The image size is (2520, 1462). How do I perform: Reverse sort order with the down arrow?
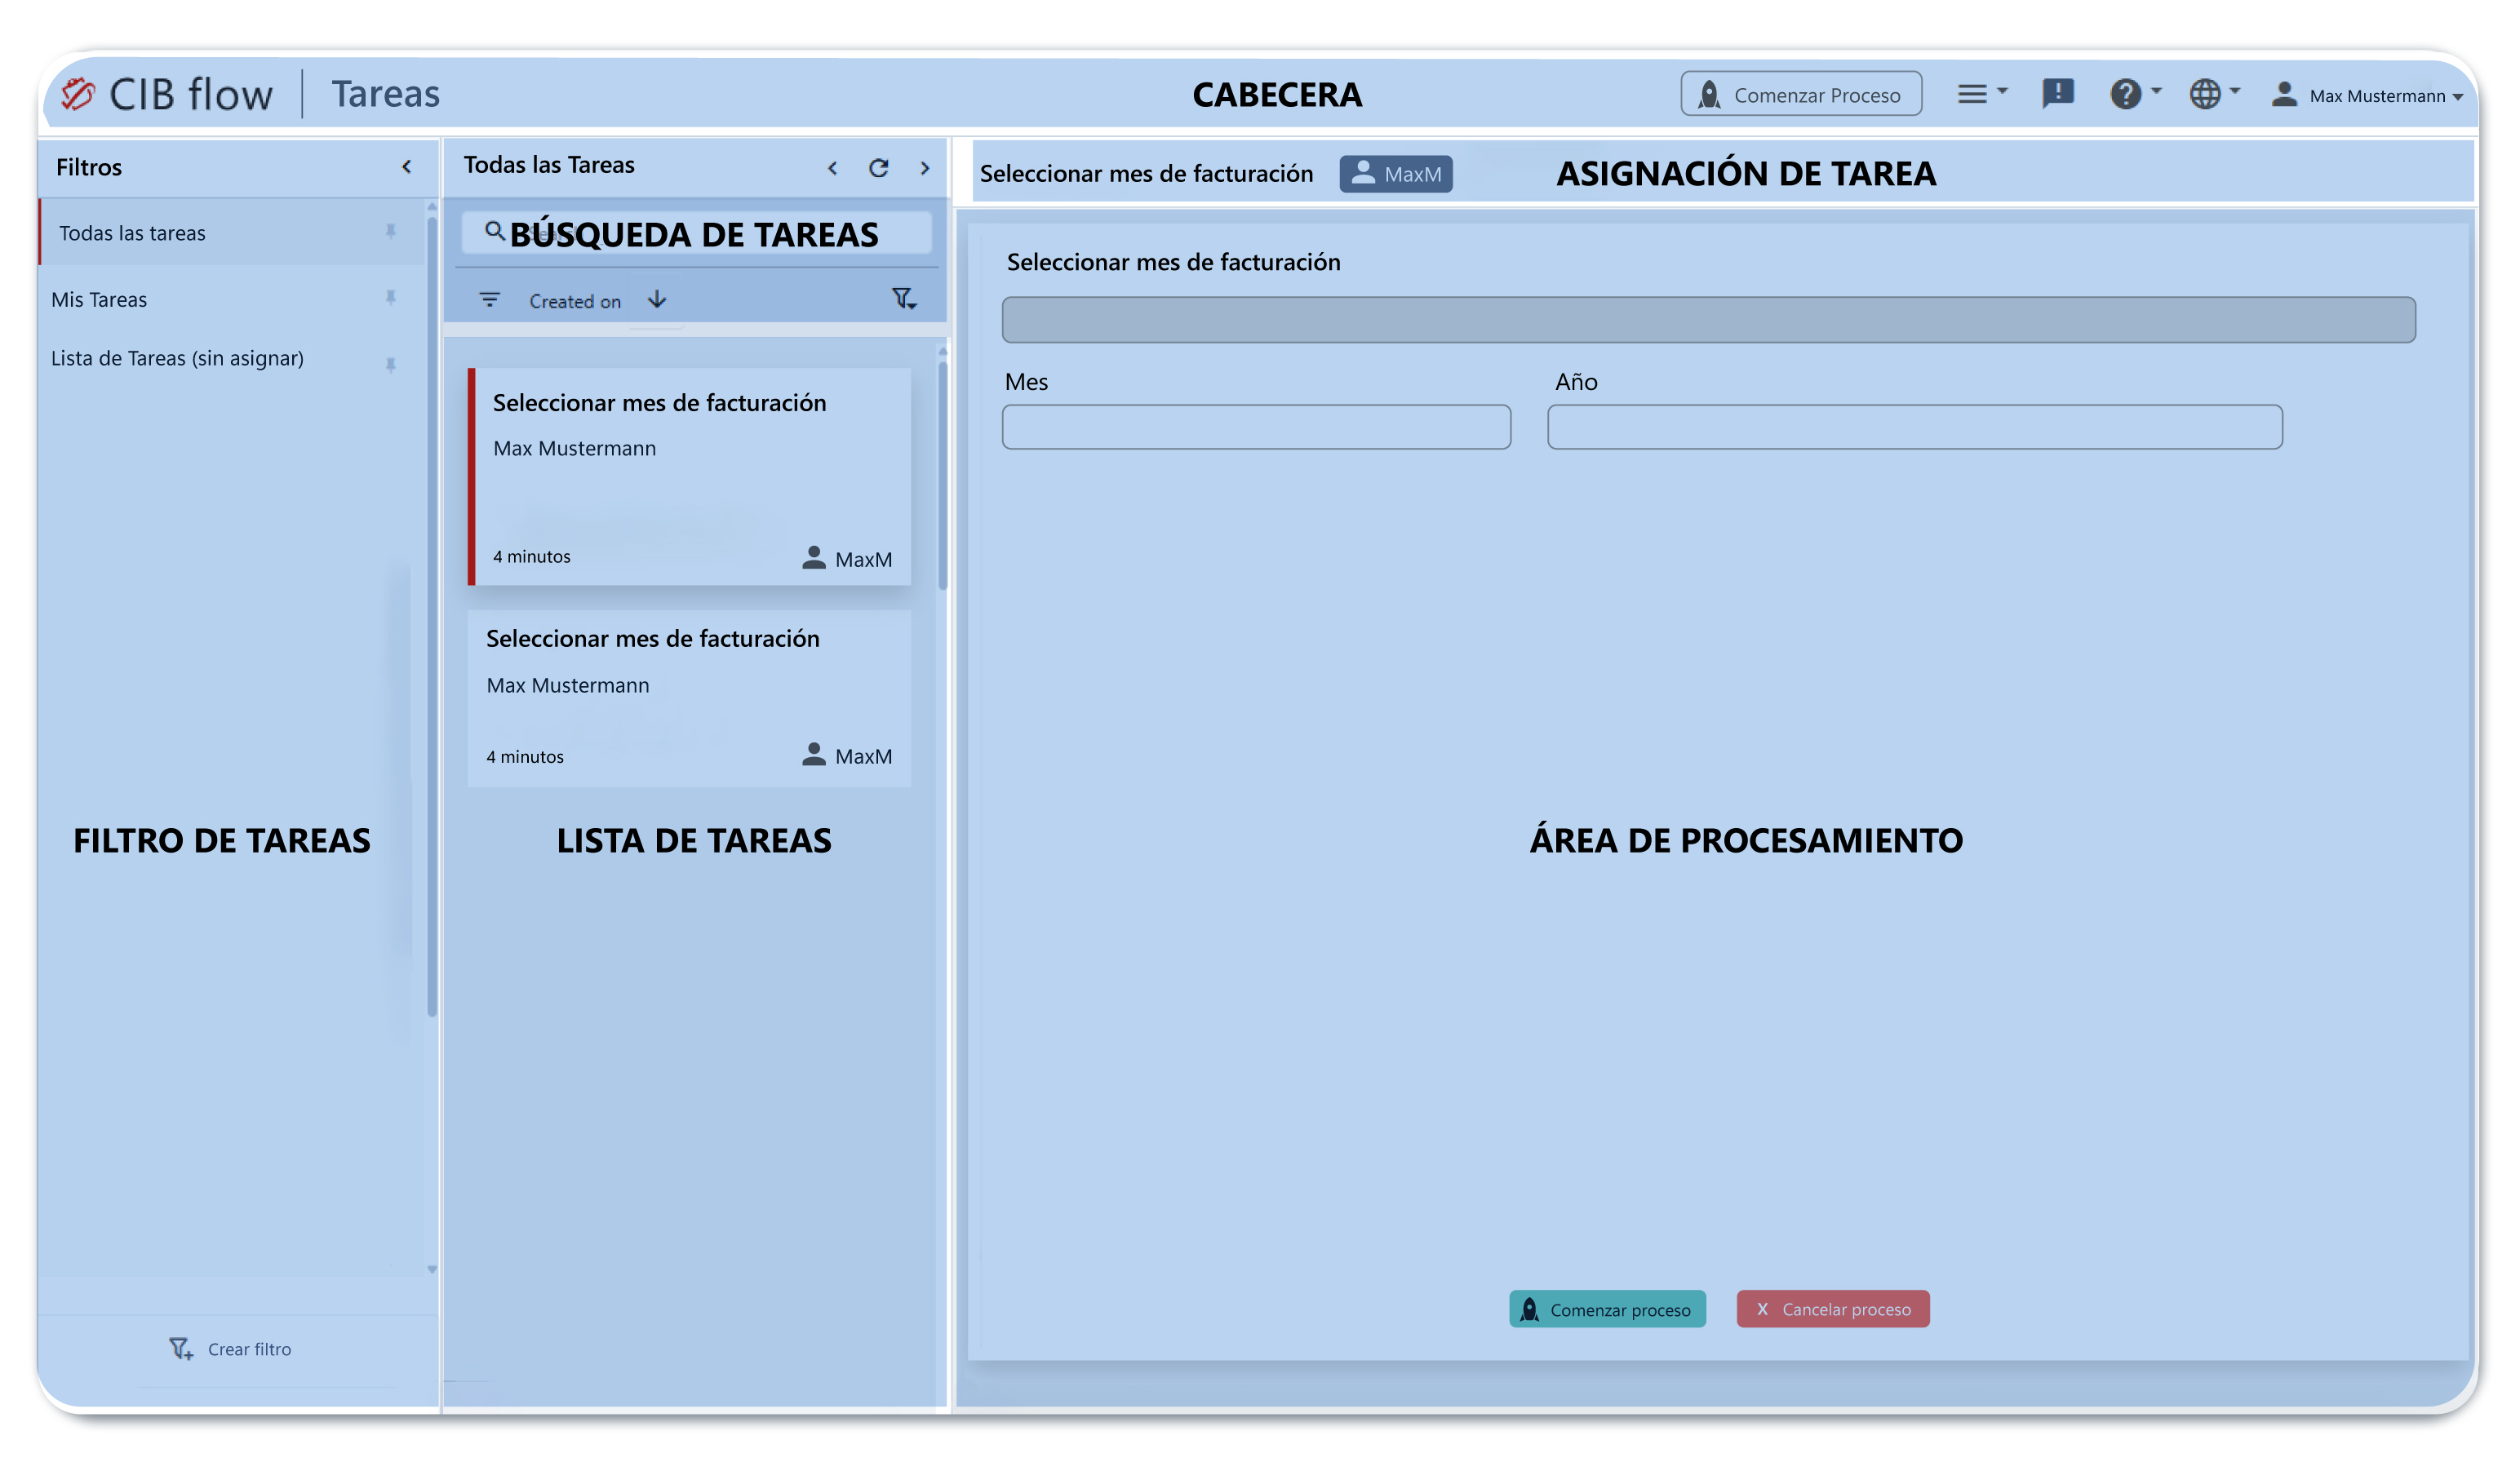[657, 300]
